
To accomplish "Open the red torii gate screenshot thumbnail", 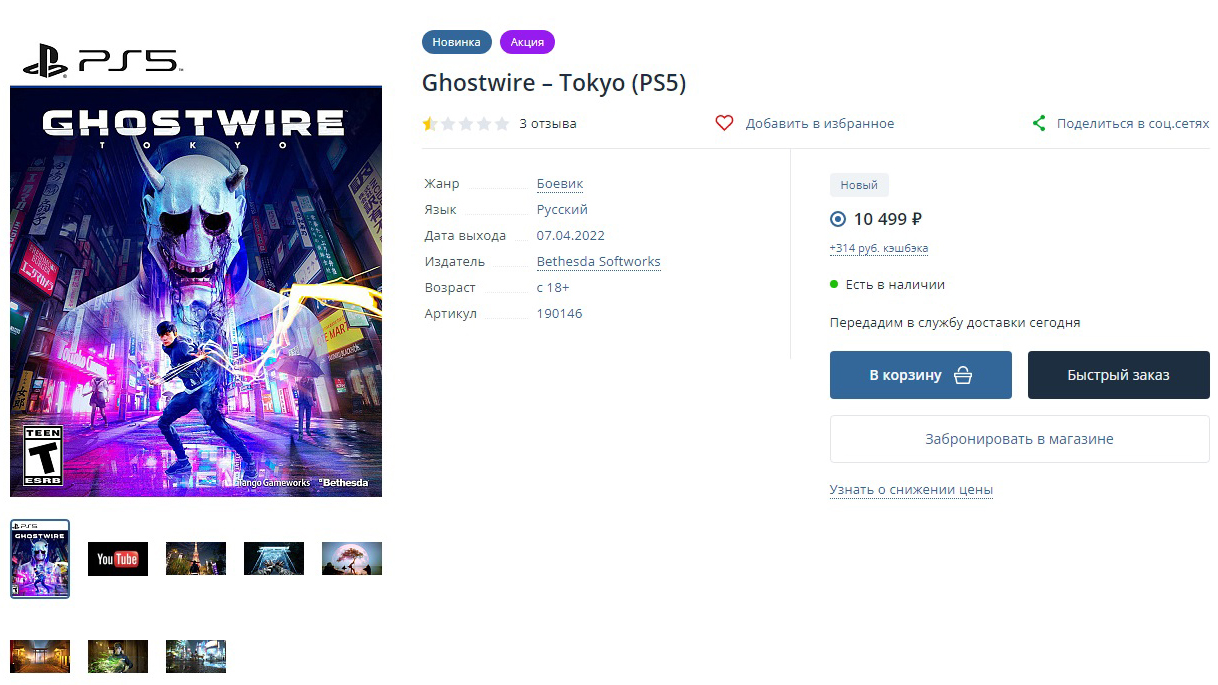I will pyautogui.click(x=40, y=656).
